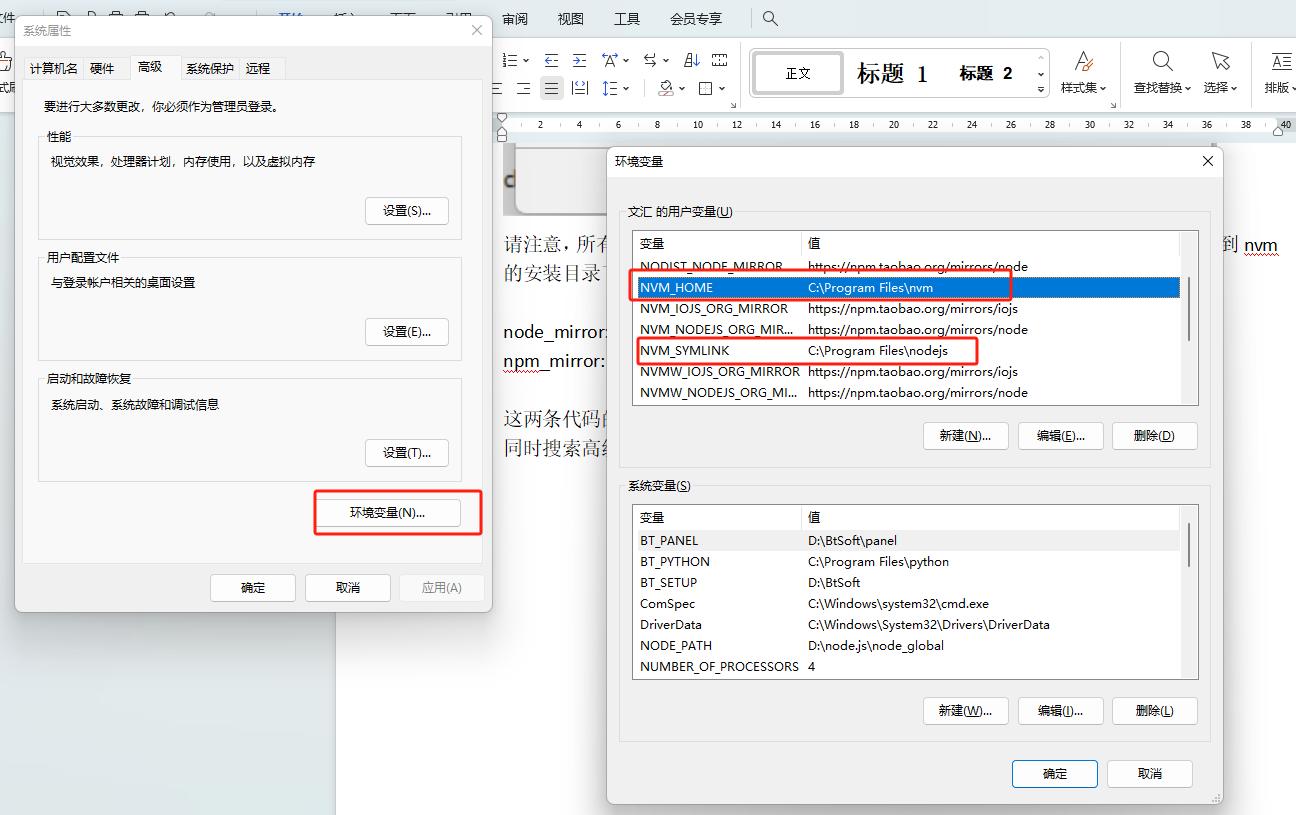Click startup and recovery 设置(T)... button
The width and height of the screenshot is (1296, 815).
click(x=406, y=452)
